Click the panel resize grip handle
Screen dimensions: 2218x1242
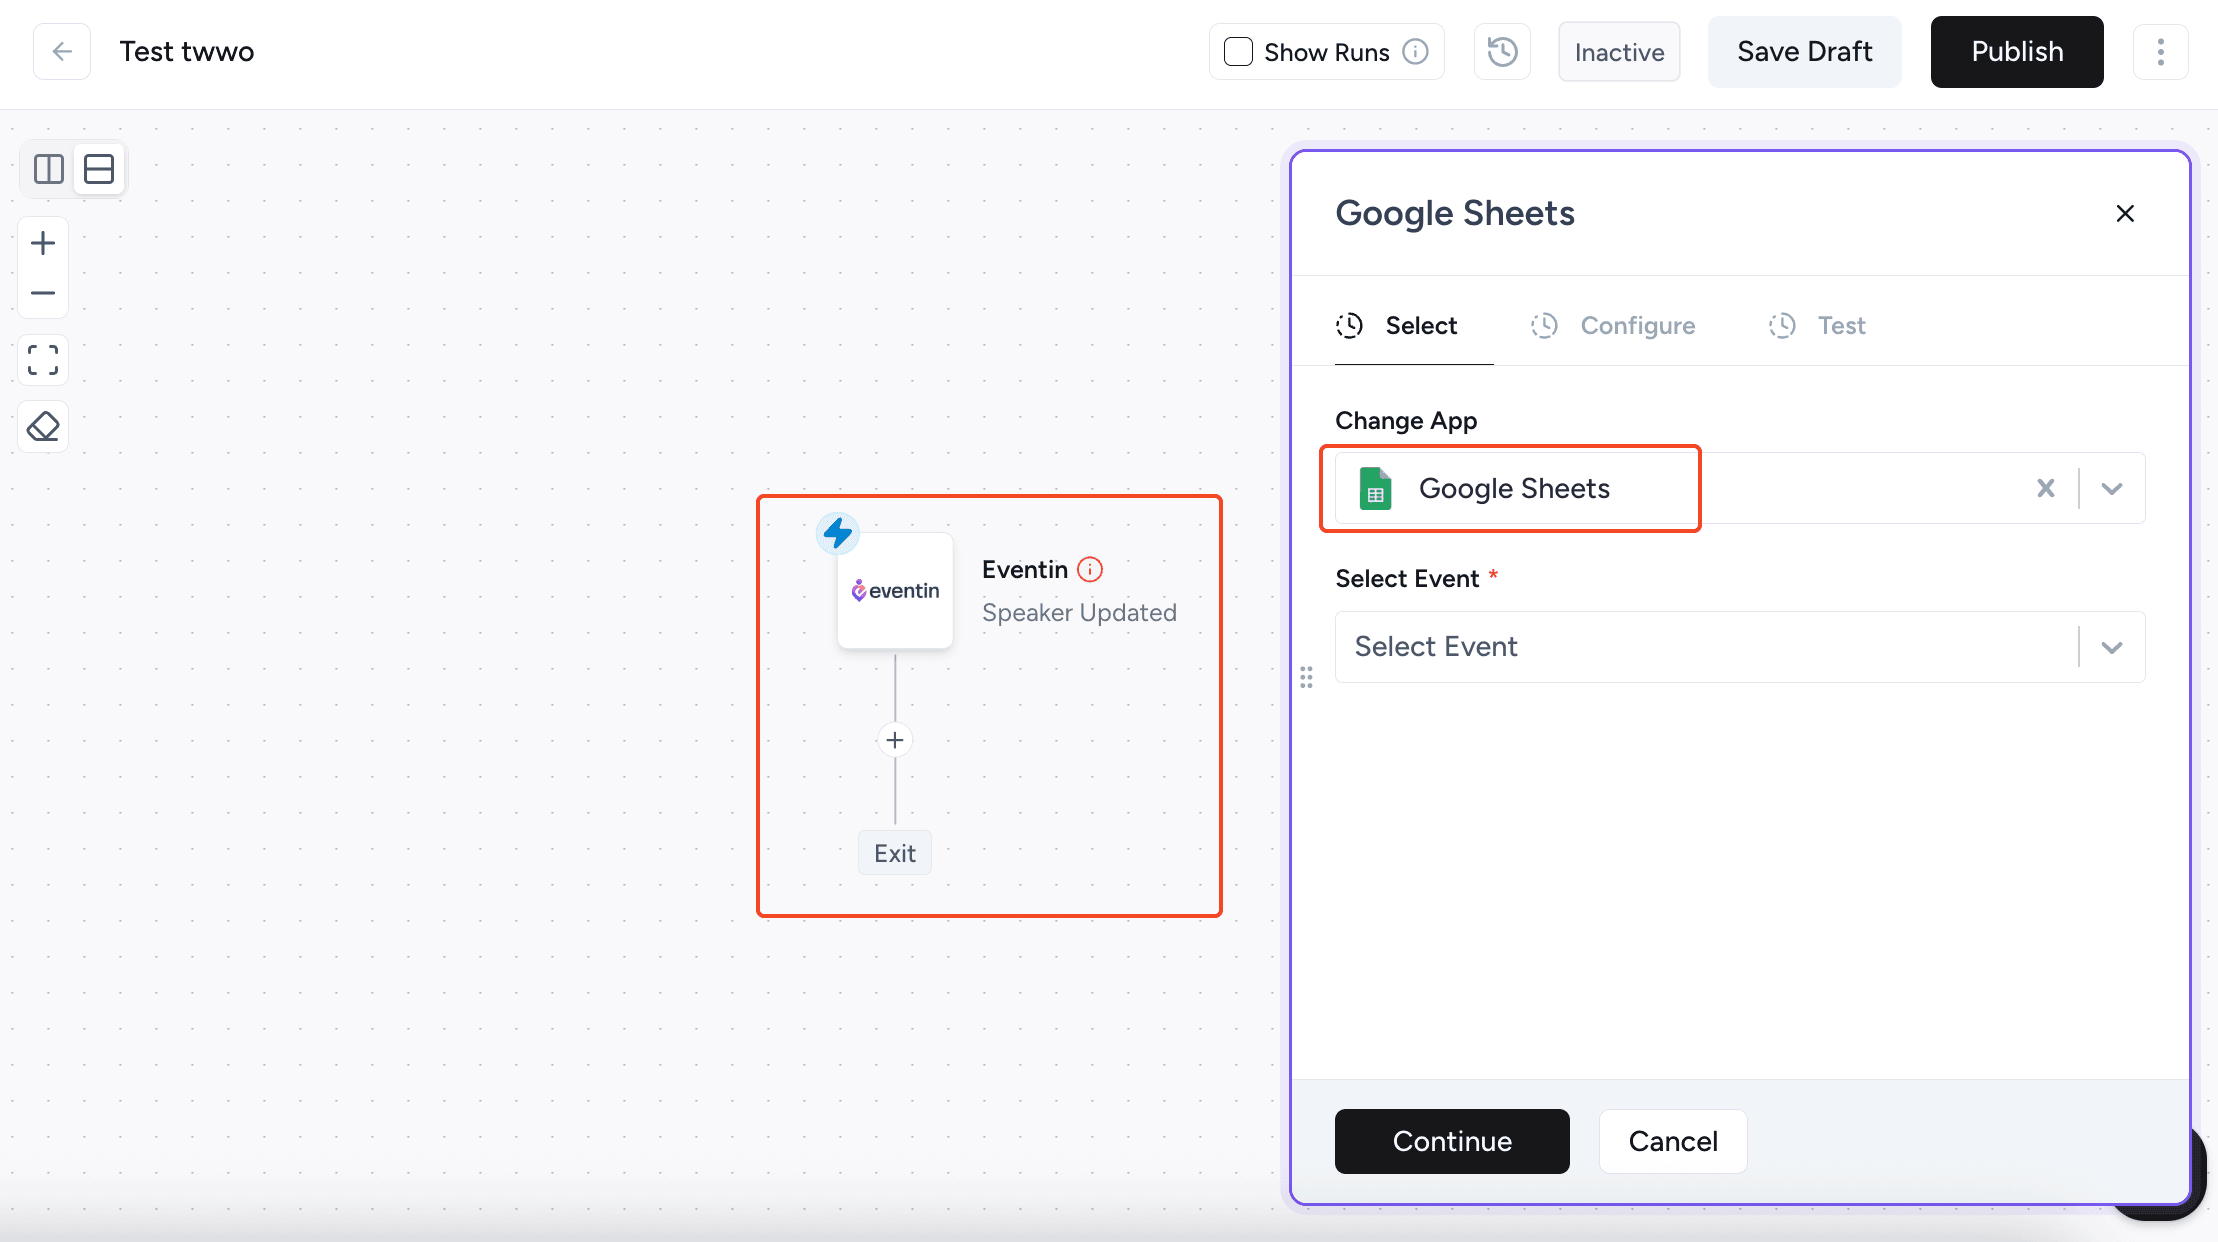[1306, 677]
